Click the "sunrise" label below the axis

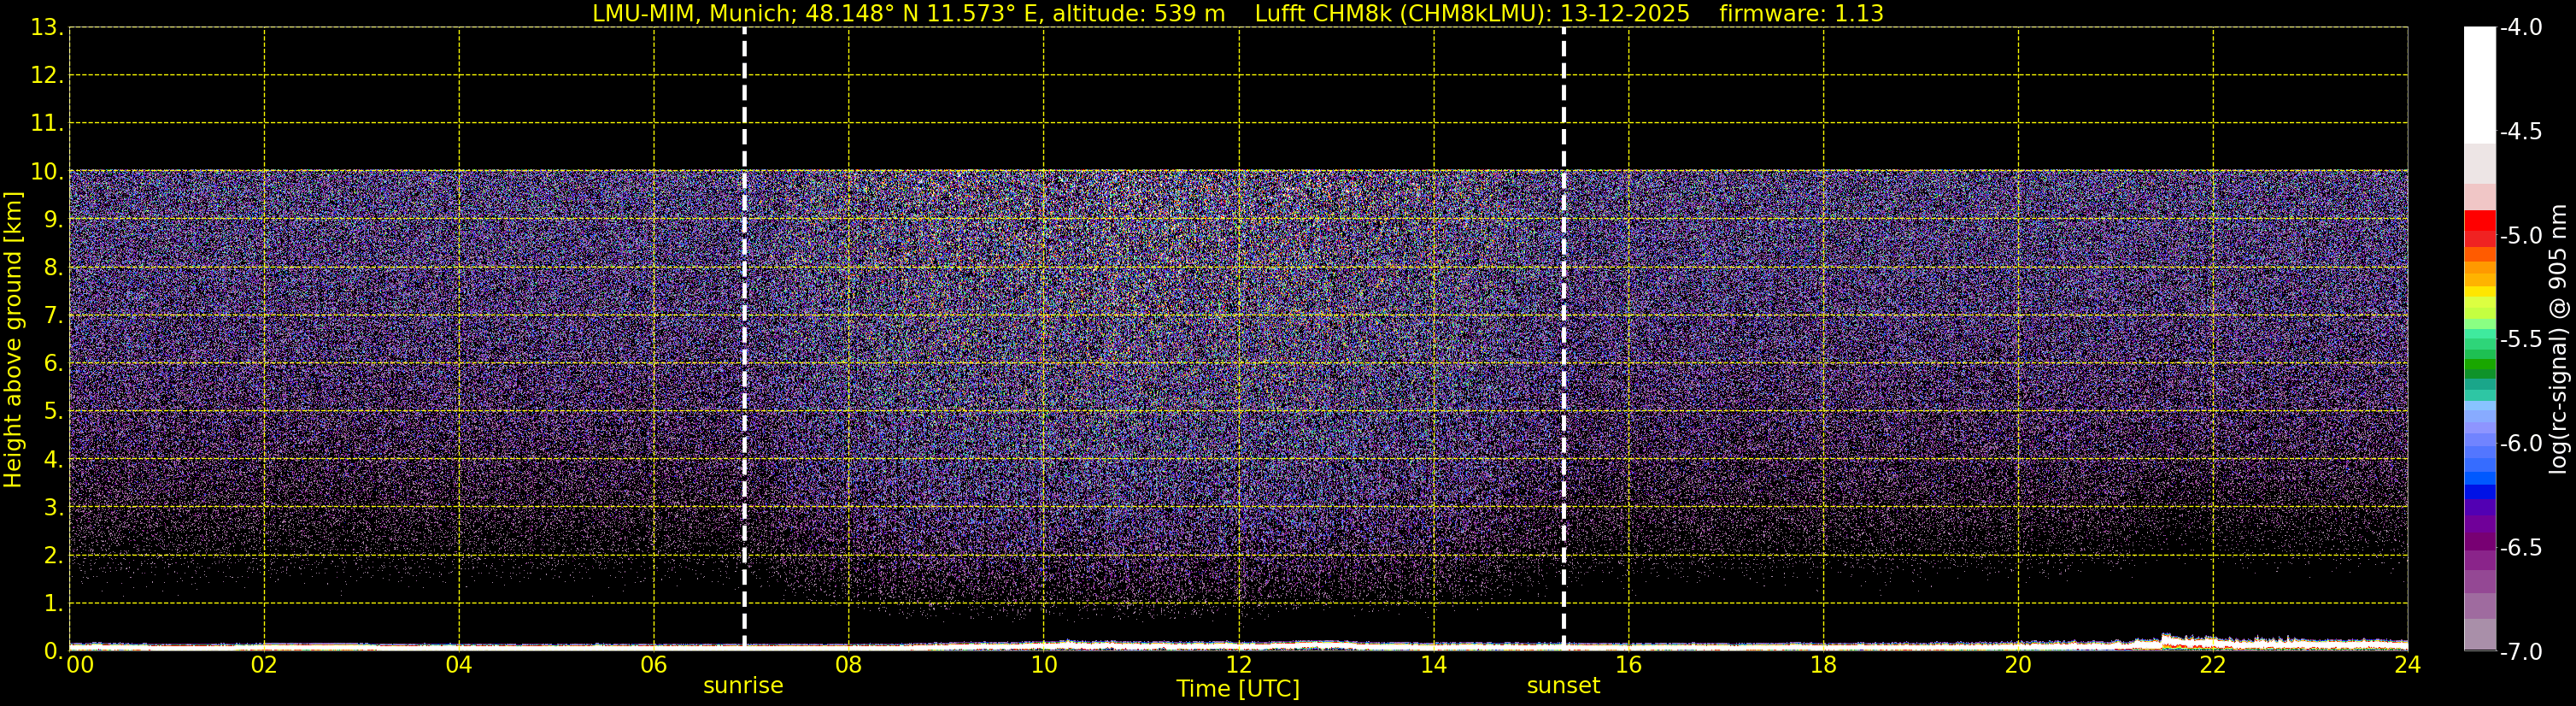[743, 686]
